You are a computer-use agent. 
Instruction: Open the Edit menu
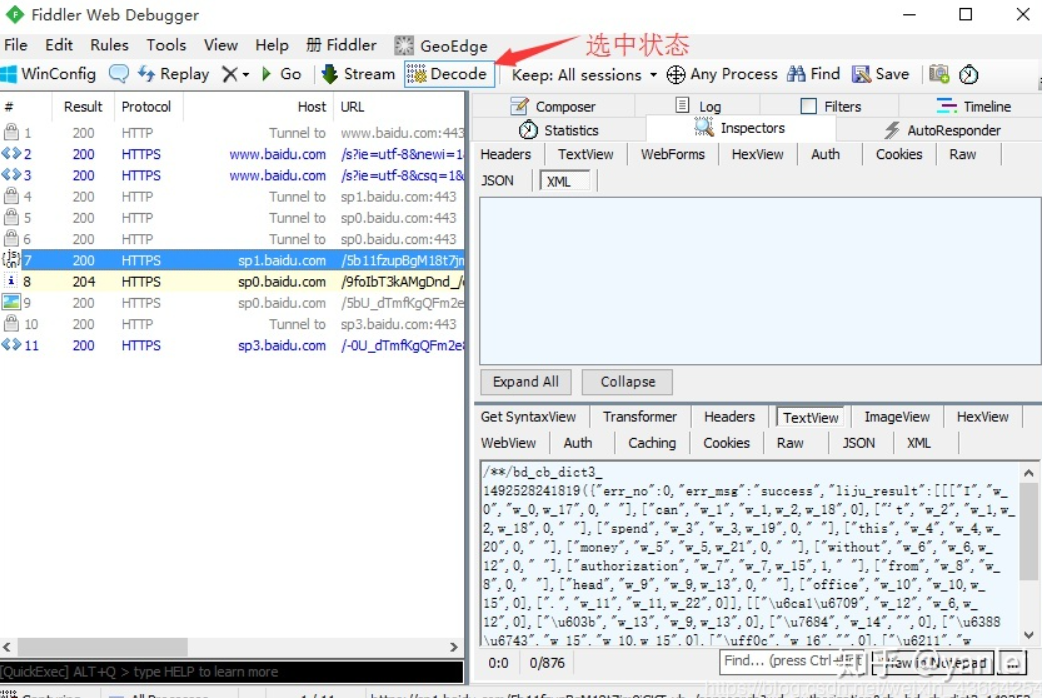pyautogui.click(x=58, y=45)
